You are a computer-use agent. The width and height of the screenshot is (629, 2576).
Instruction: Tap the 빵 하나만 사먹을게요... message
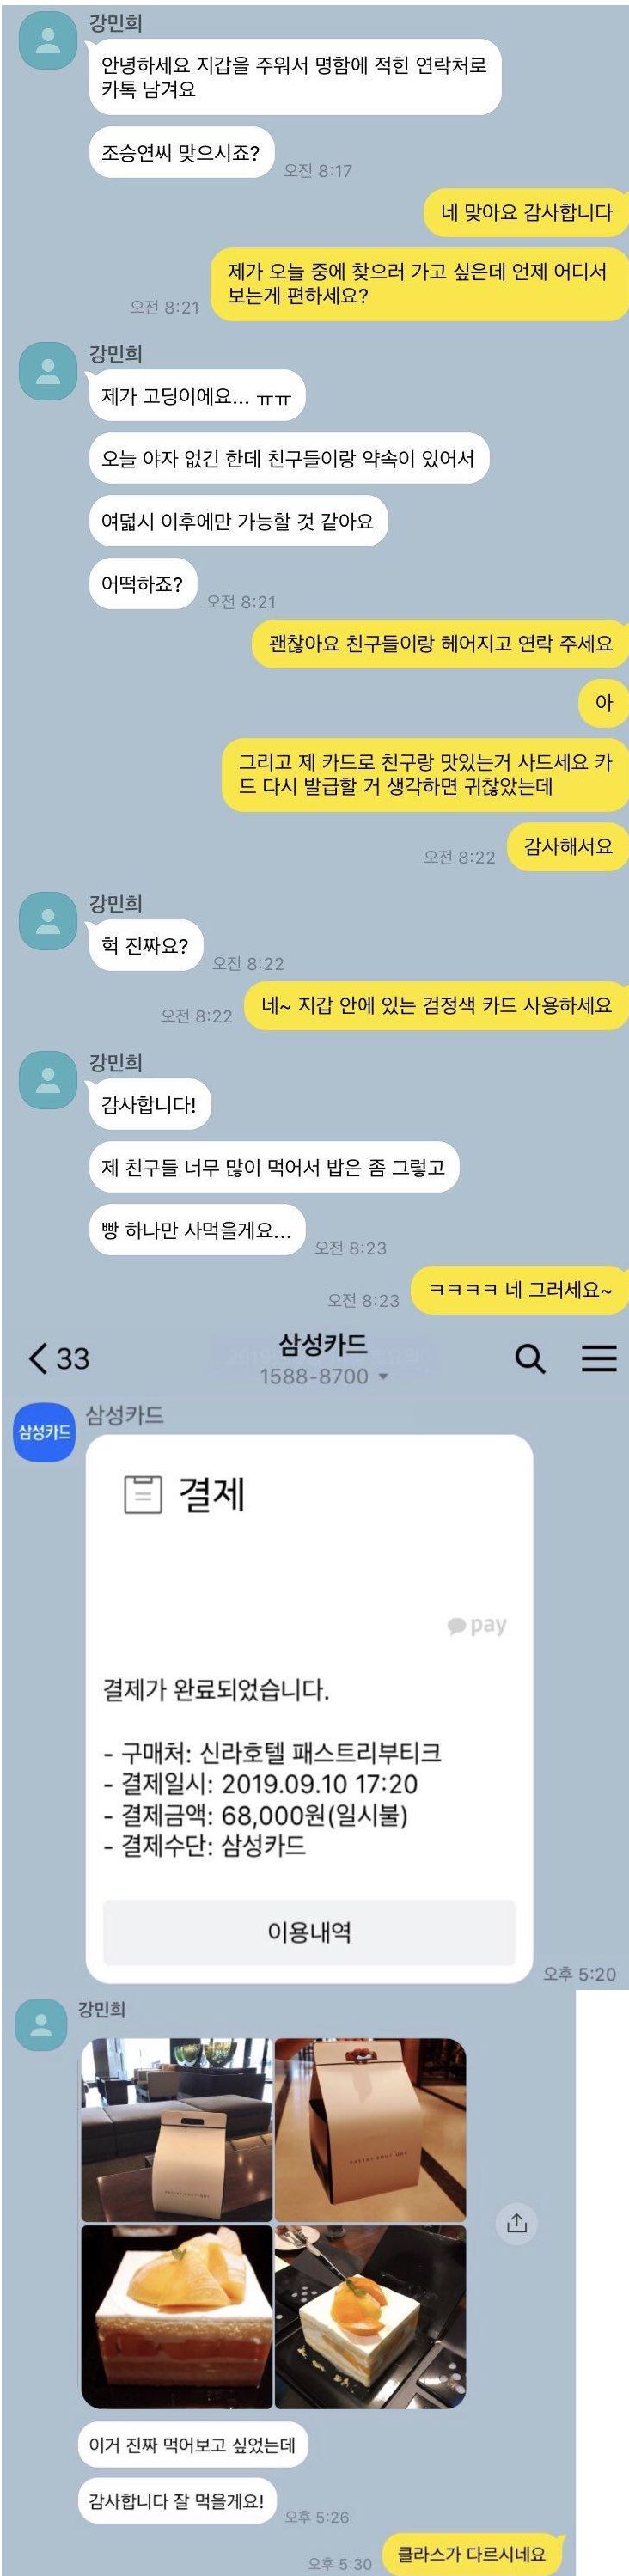point(196,1230)
